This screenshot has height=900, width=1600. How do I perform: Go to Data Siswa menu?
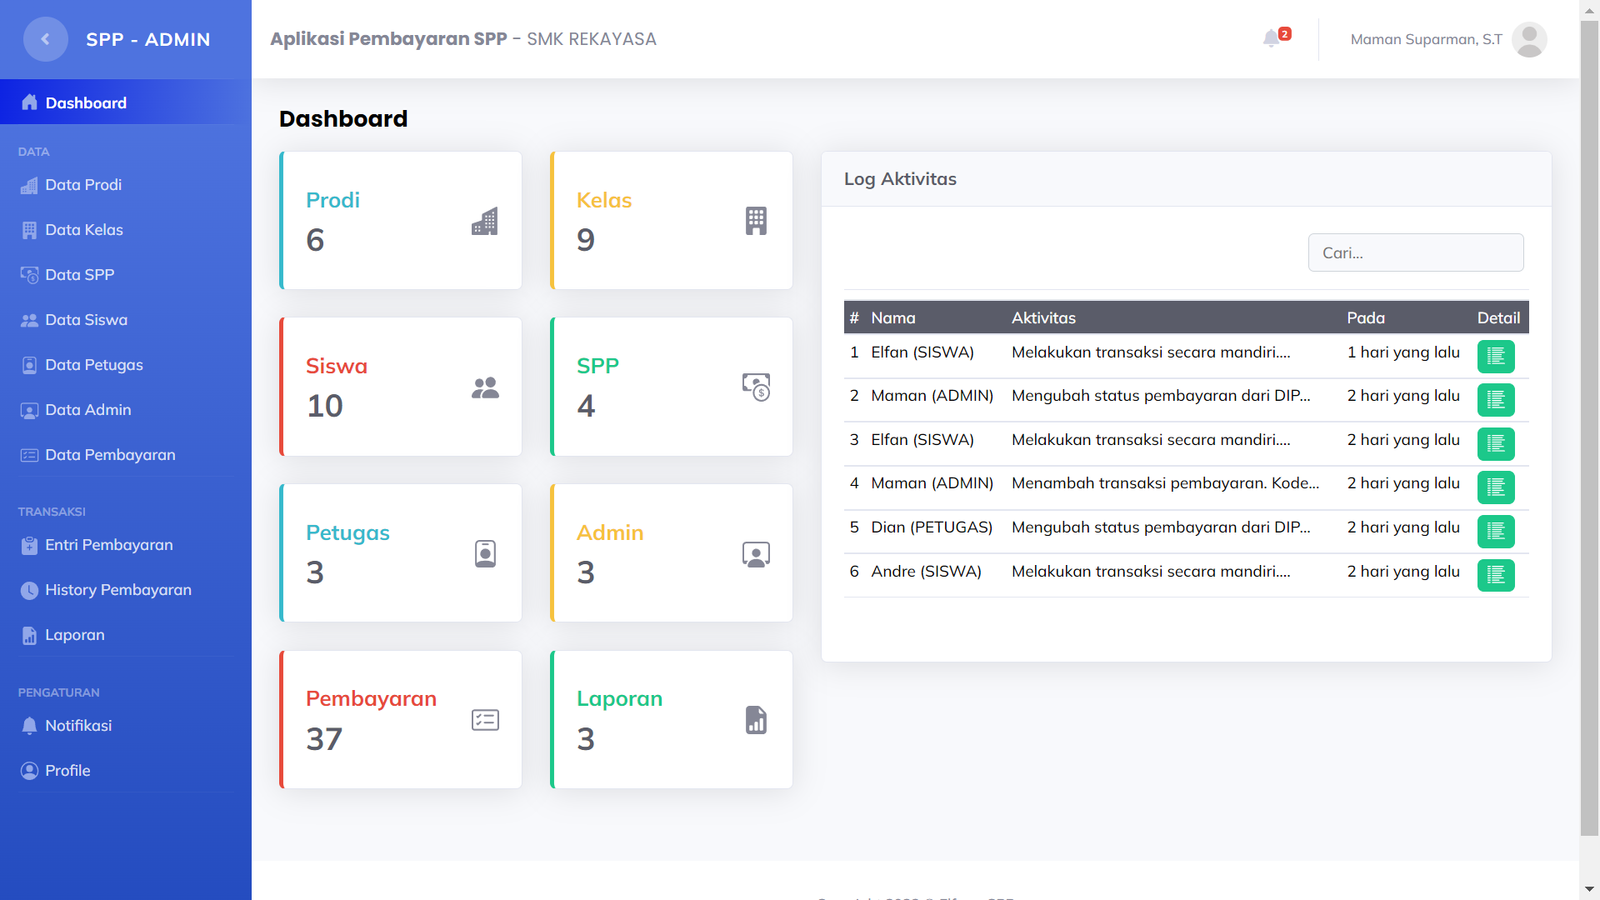point(86,320)
